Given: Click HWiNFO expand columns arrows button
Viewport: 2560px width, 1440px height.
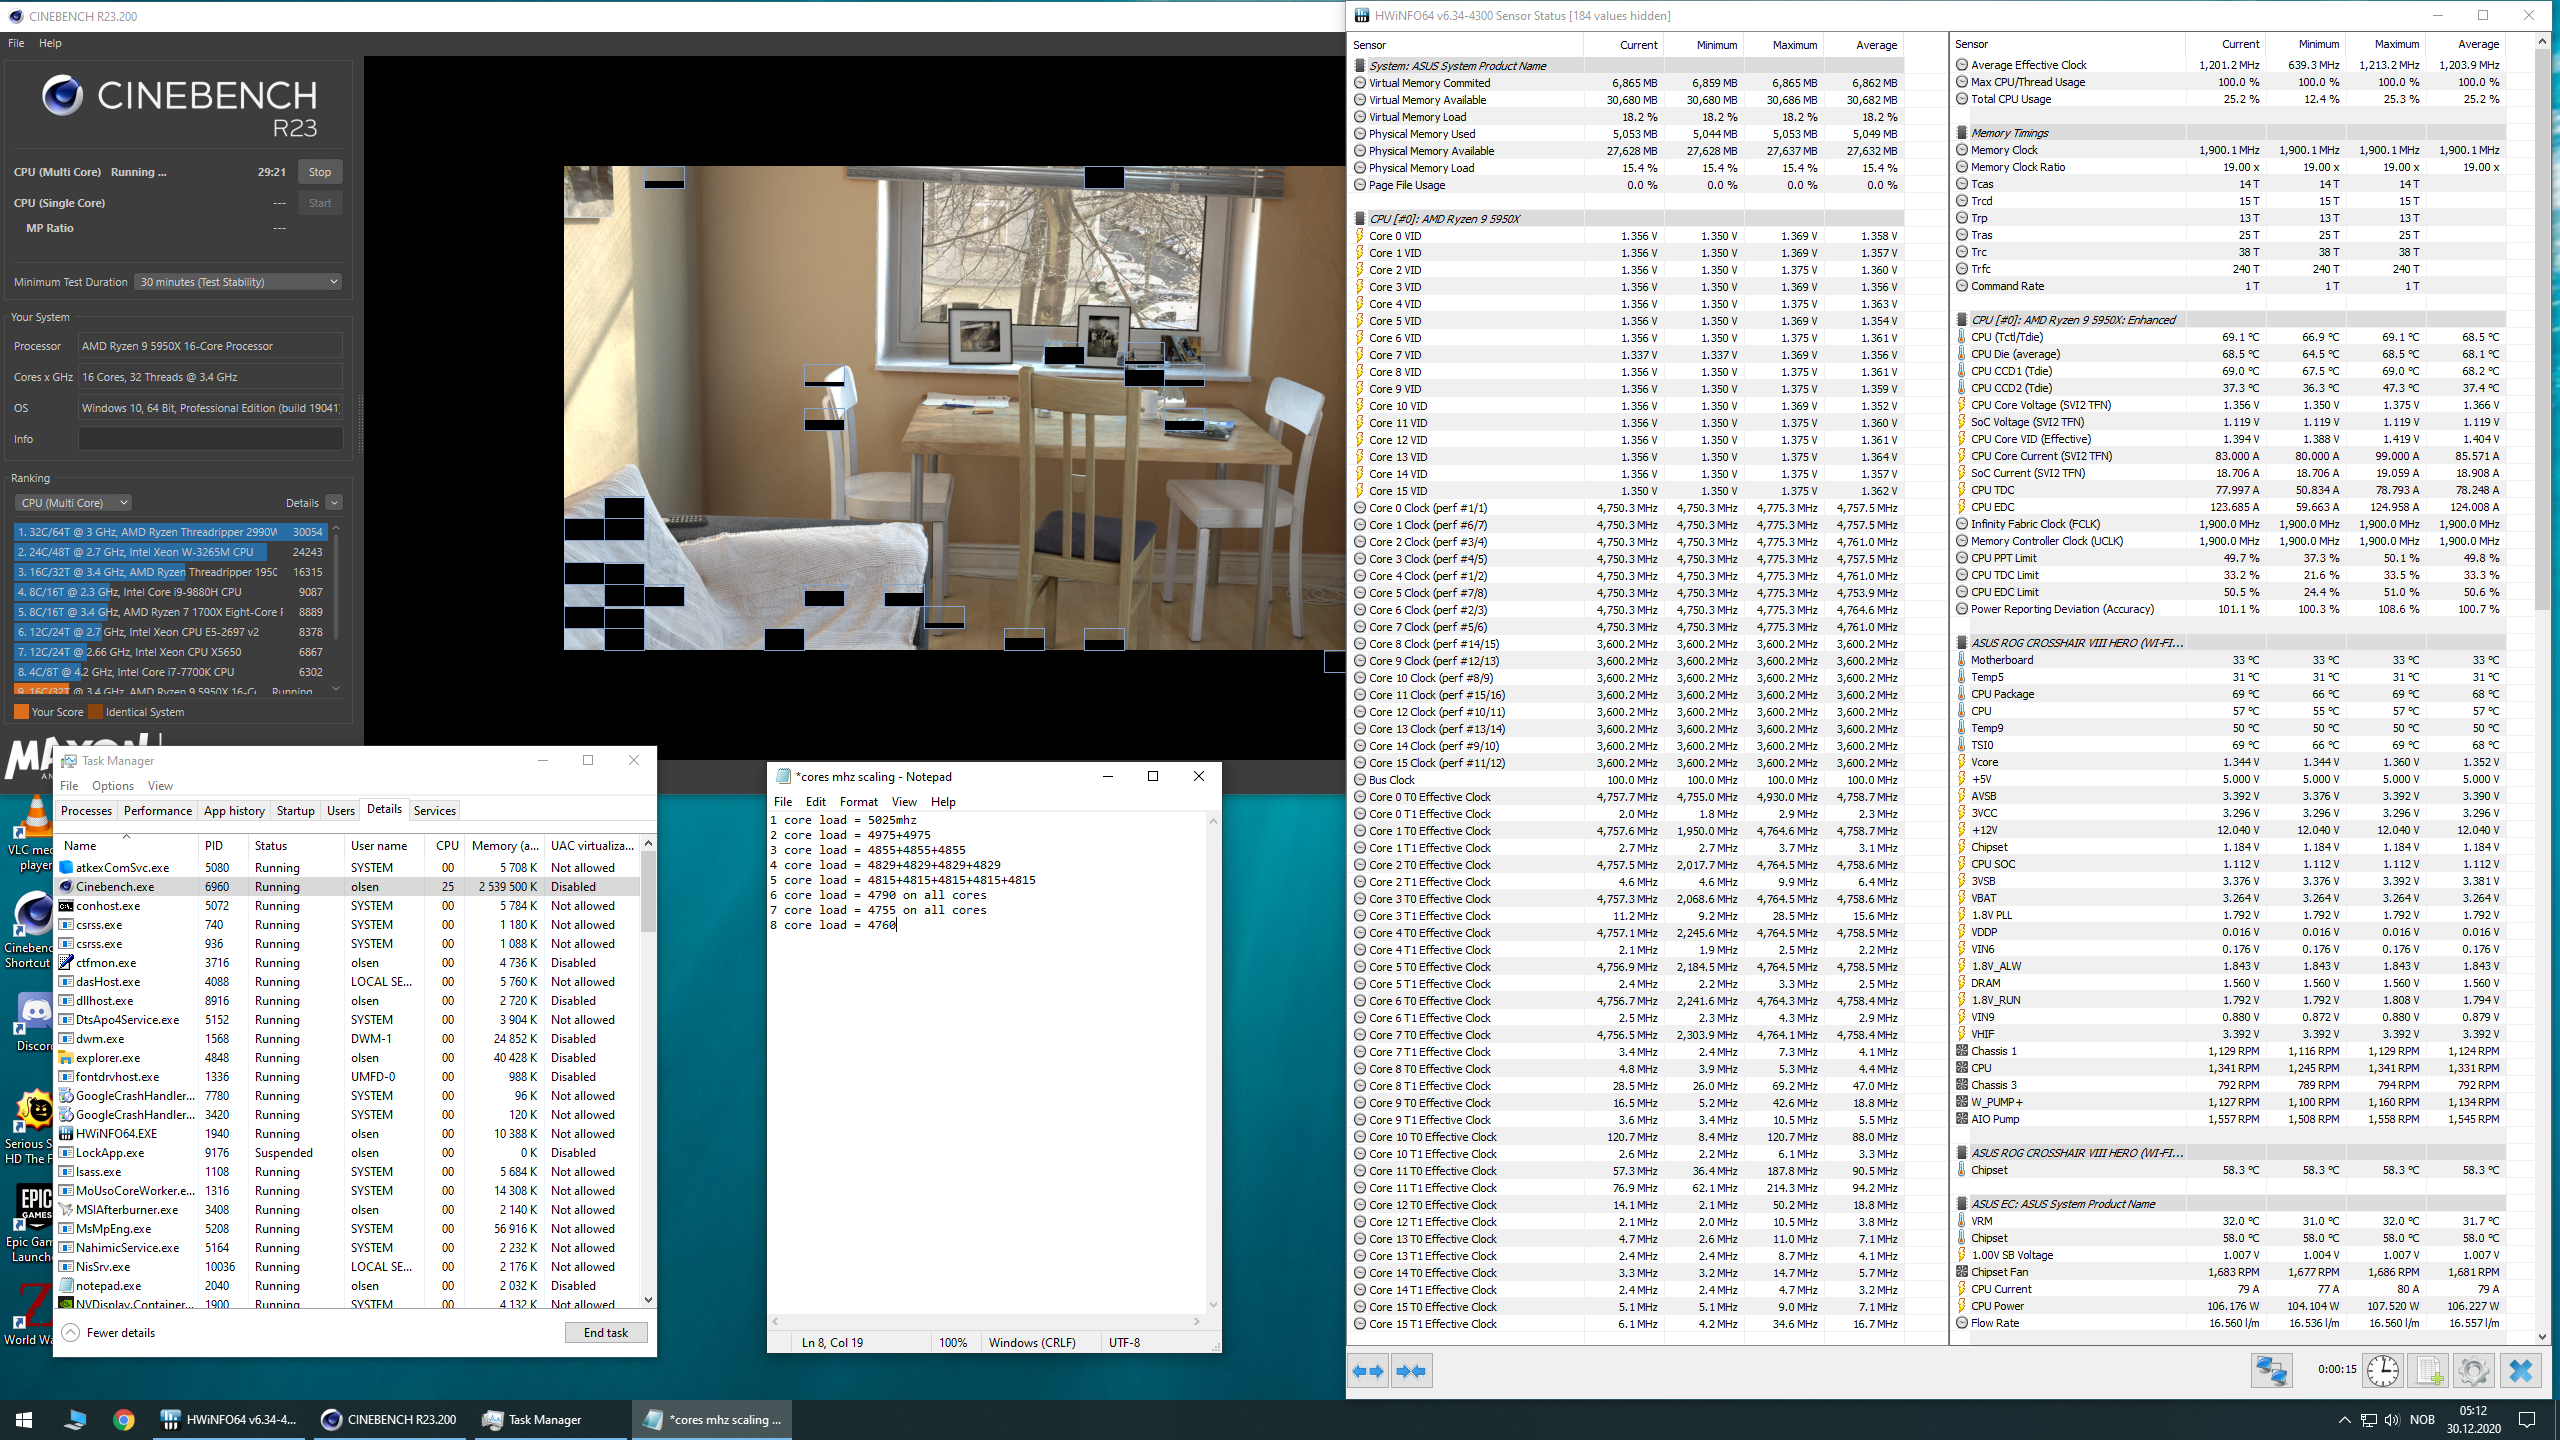Looking at the screenshot, I should [x=1368, y=1371].
